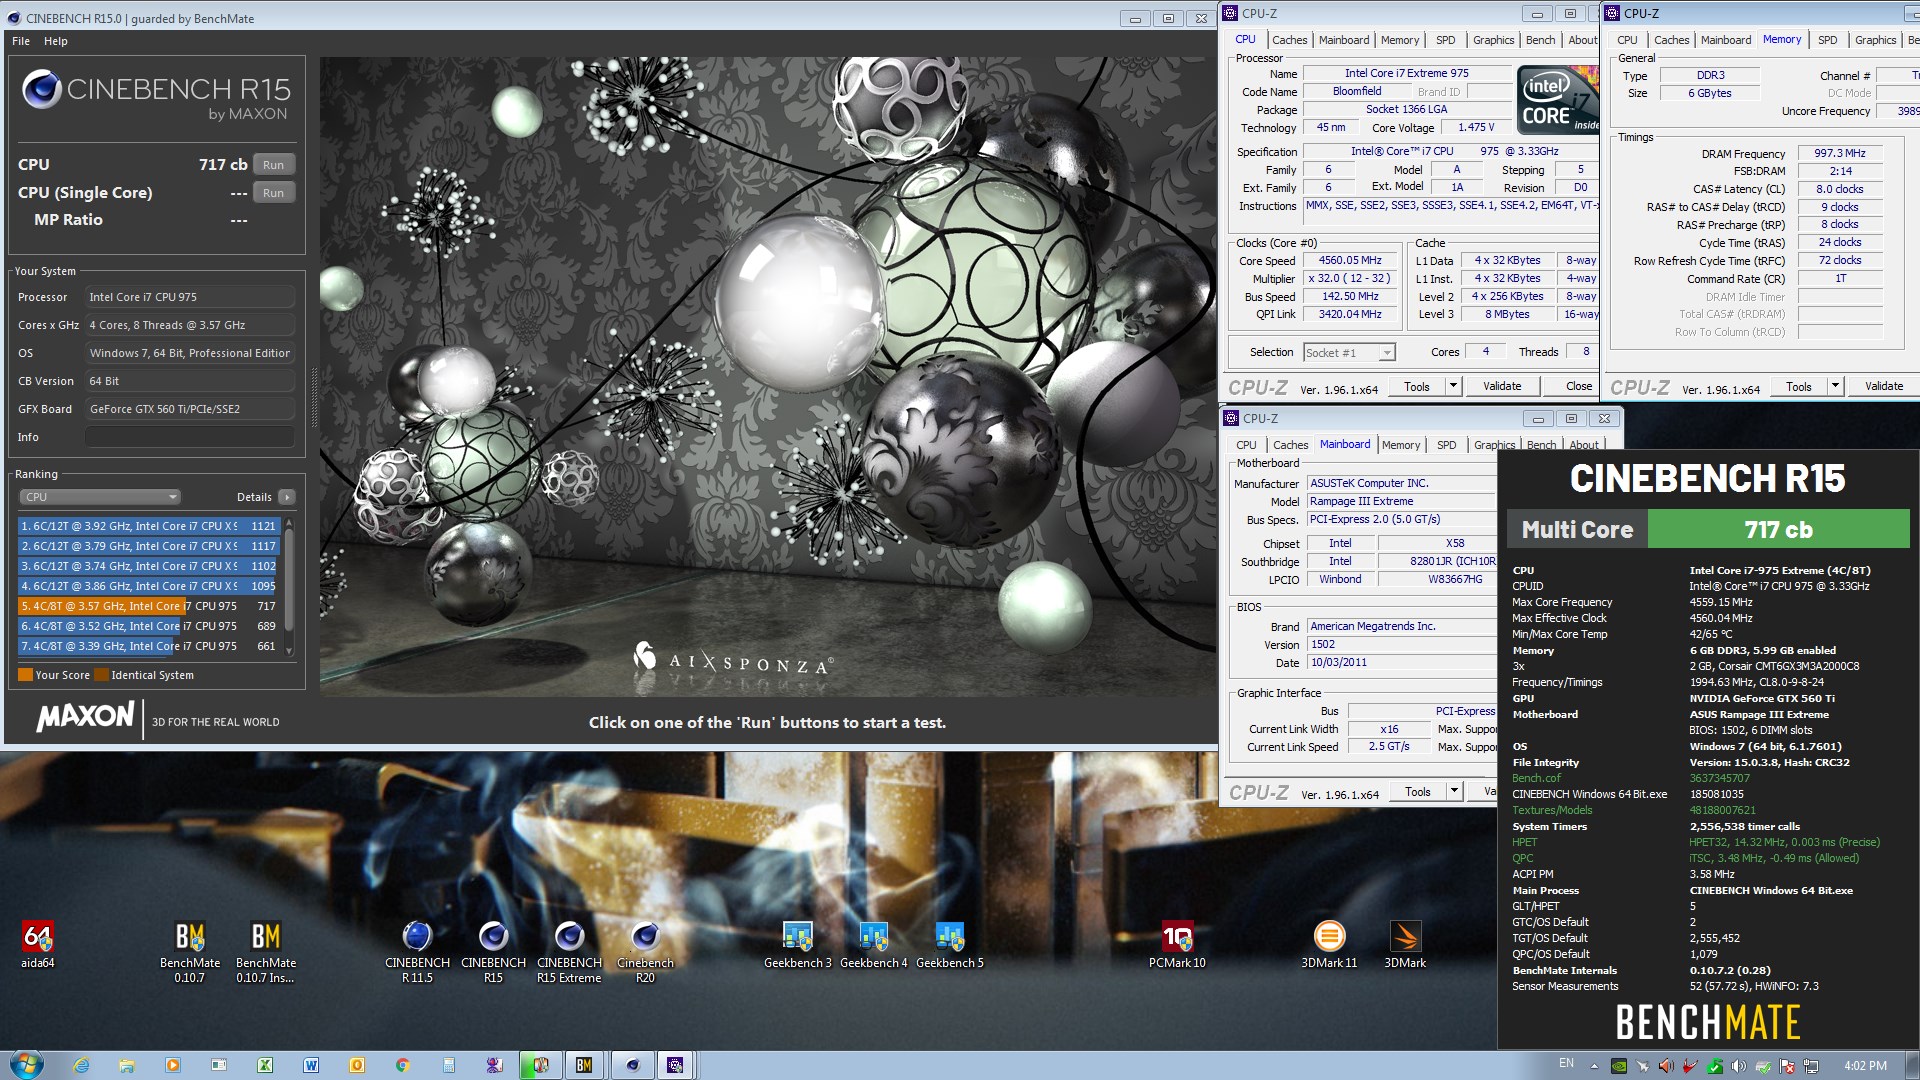Screen dimensions: 1920x1080
Task: Click Show desktop button at taskbar end
Action: (1912, 1065)
